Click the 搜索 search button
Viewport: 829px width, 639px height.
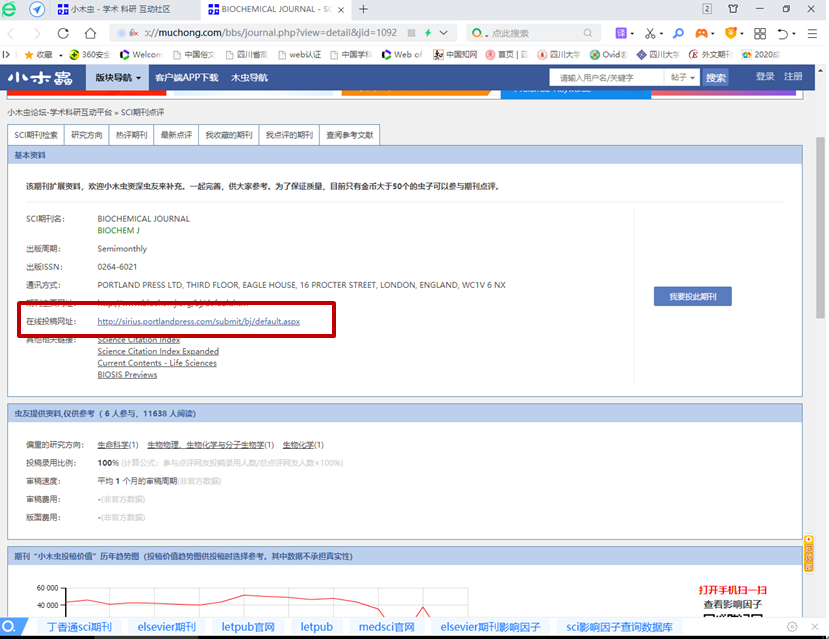[715, 78]
